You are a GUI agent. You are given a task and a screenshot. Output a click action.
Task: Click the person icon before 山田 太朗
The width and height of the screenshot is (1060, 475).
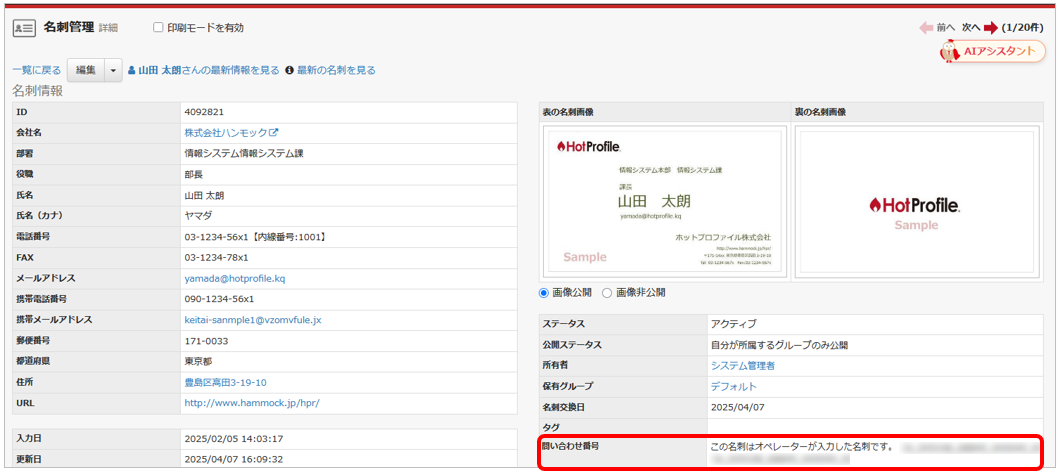tap(132, 71)
